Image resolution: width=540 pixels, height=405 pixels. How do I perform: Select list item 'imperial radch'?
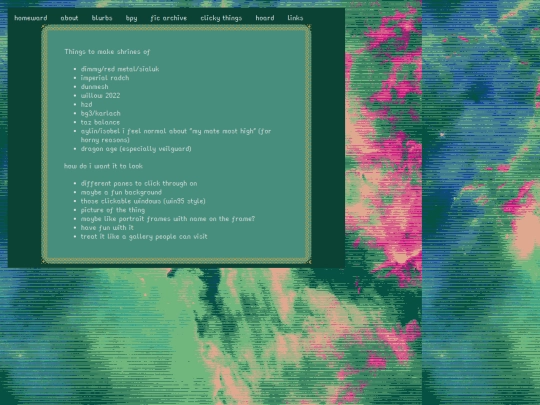tap(105, 78)
